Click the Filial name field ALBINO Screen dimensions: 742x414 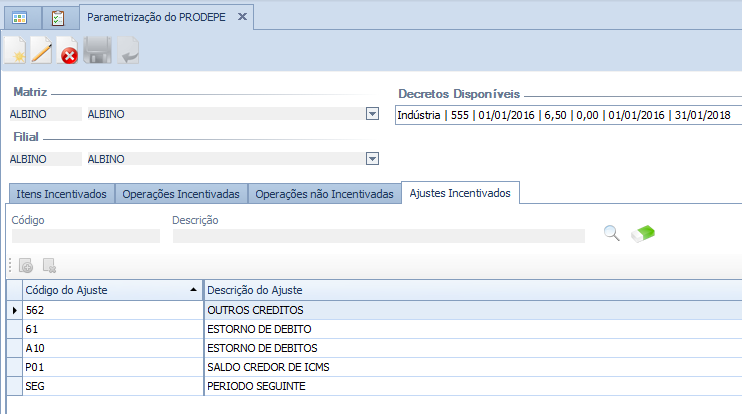click(226, 159)
